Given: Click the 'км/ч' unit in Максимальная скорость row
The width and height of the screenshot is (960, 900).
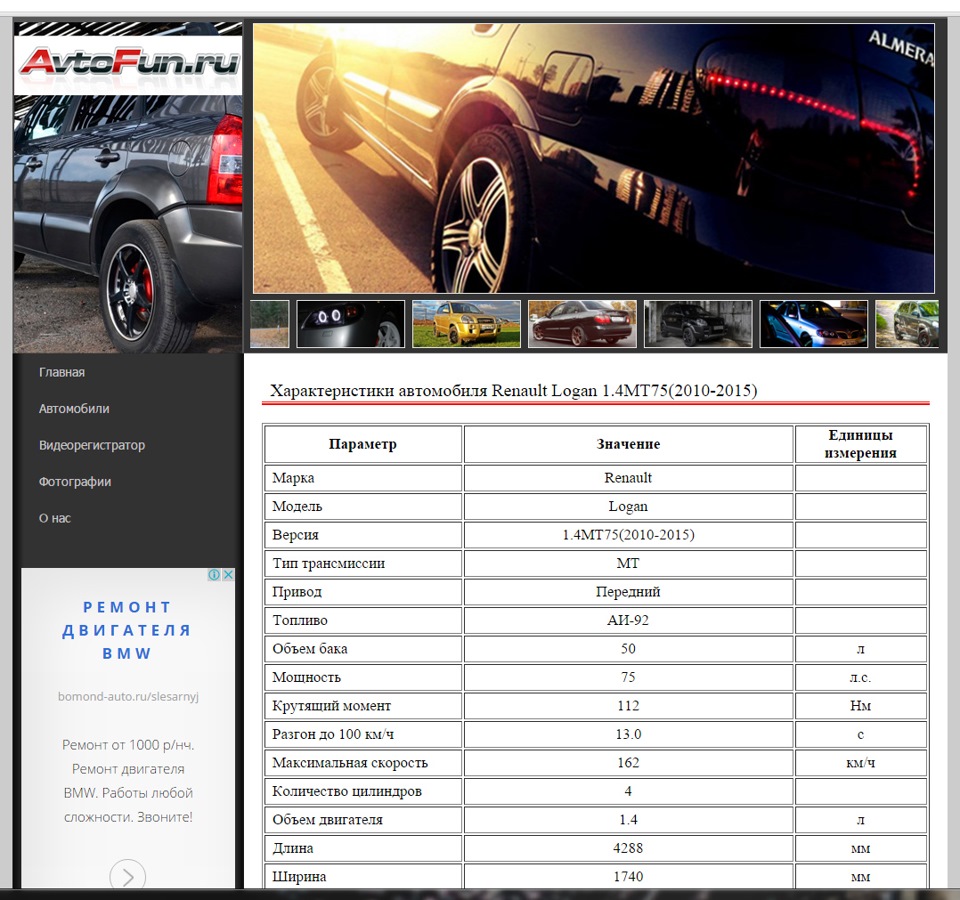Looking at the screenshot, I should 860,763.
